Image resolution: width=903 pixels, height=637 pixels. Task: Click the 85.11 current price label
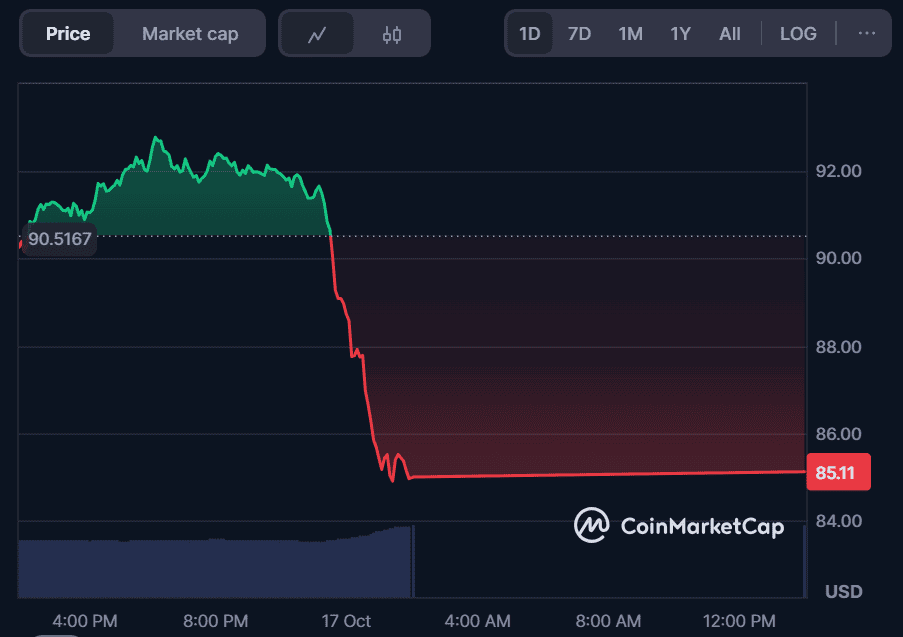(837, 472)
